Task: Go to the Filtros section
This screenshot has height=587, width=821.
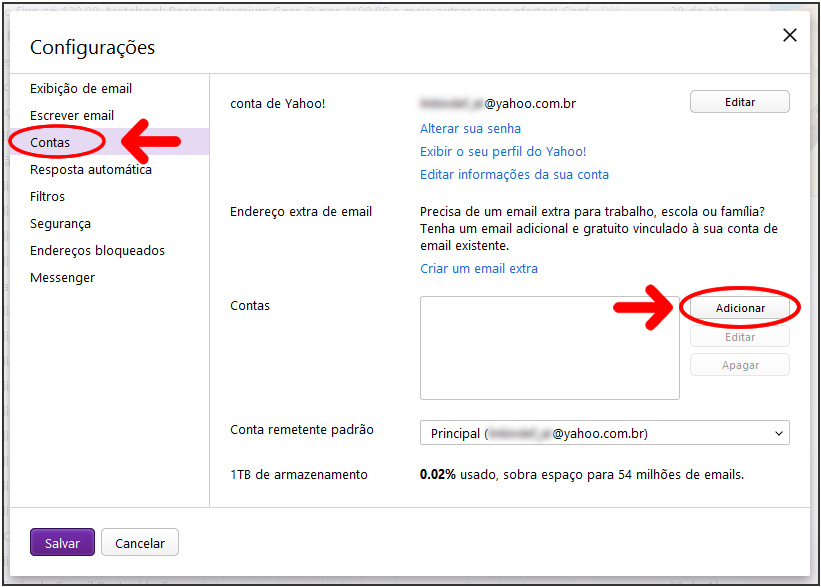Action: click(47, 196)
